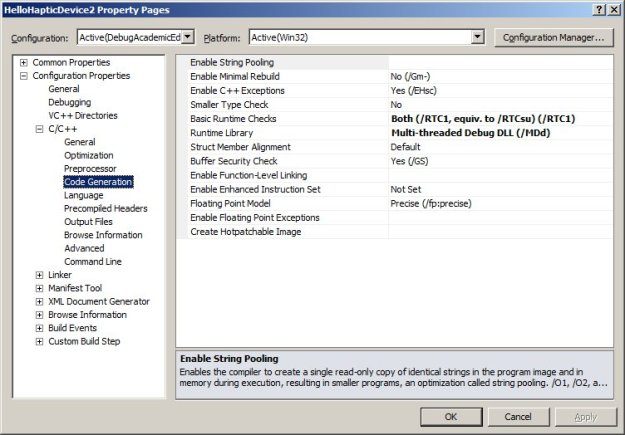Select Preprocessor in the tree

(89, 168)
